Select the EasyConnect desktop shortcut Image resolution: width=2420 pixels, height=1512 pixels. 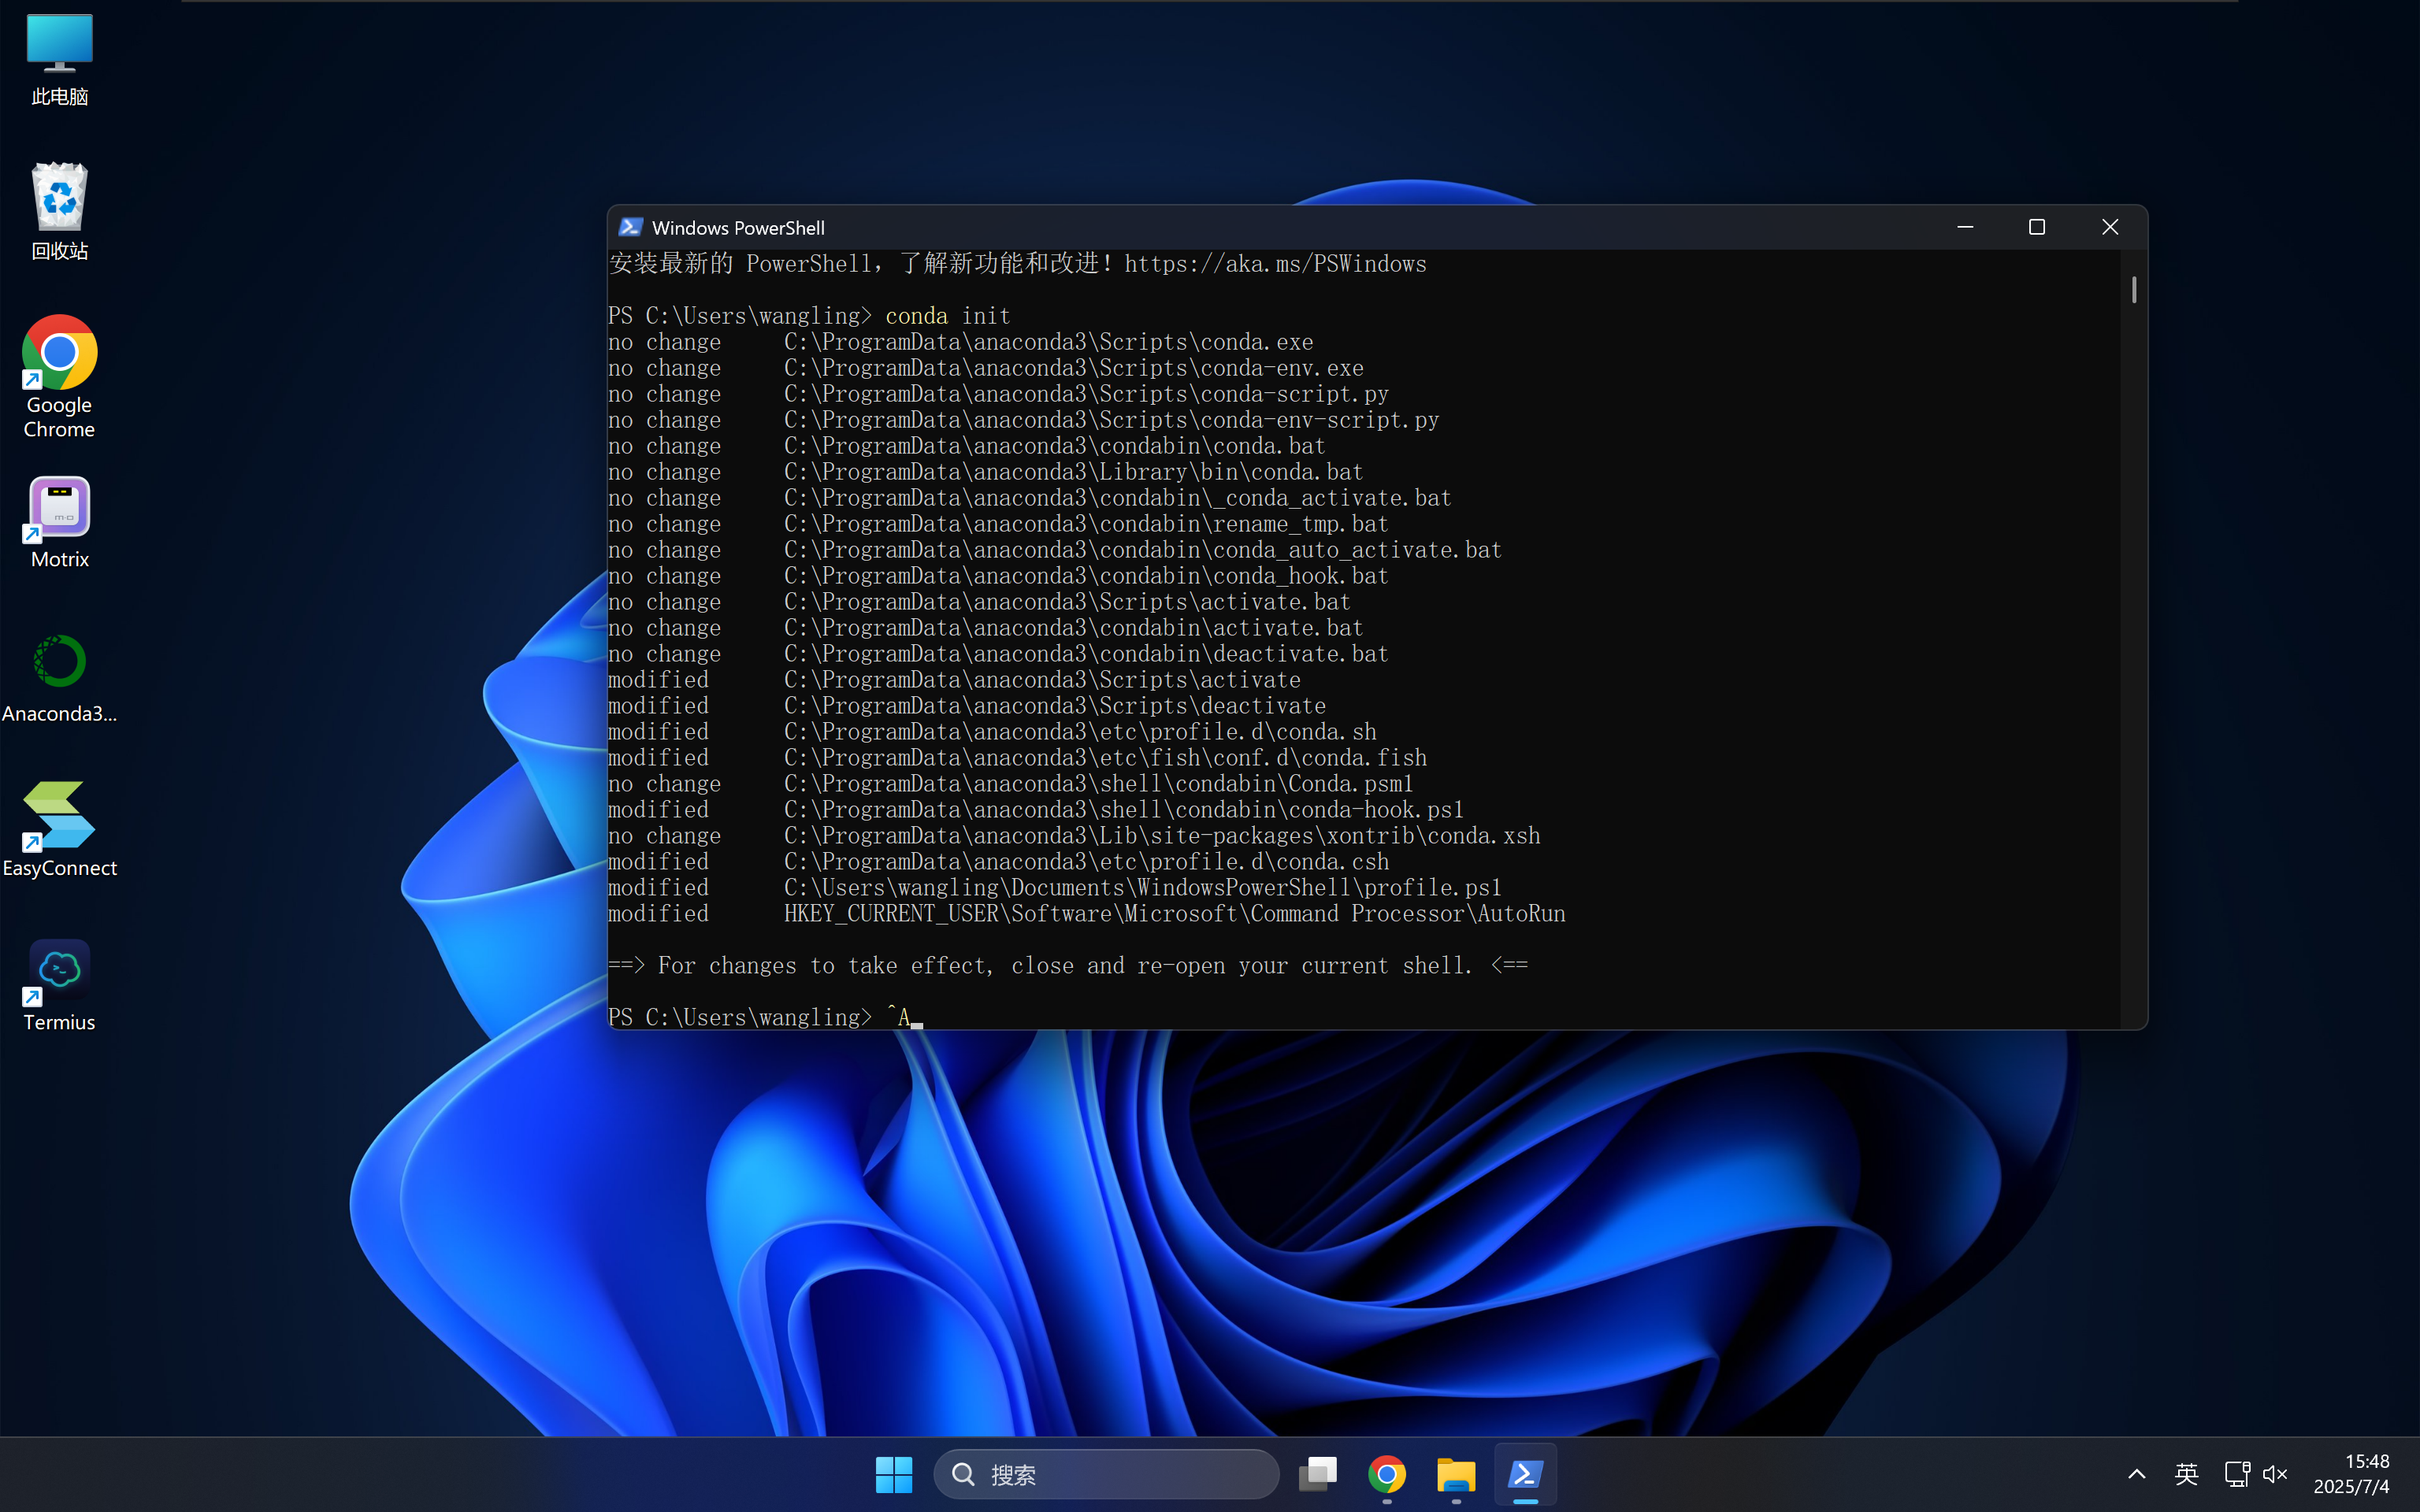[59, 830]
